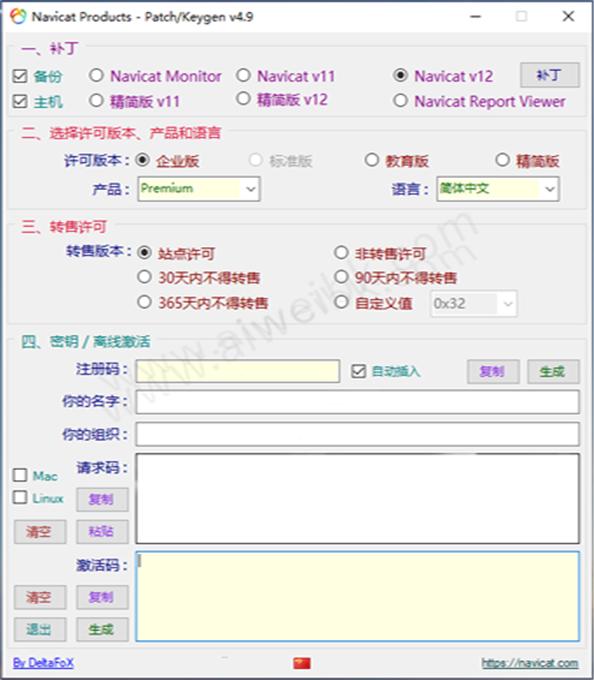Choose the 365天内不得转售 option

(144, 302)
